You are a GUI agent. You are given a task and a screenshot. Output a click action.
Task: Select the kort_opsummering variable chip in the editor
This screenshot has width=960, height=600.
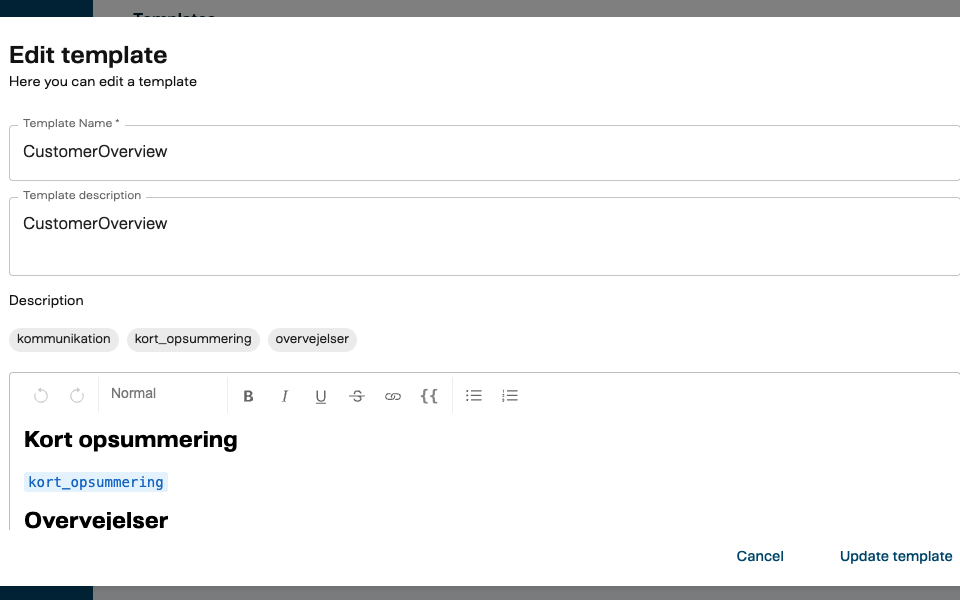point(95,481)
